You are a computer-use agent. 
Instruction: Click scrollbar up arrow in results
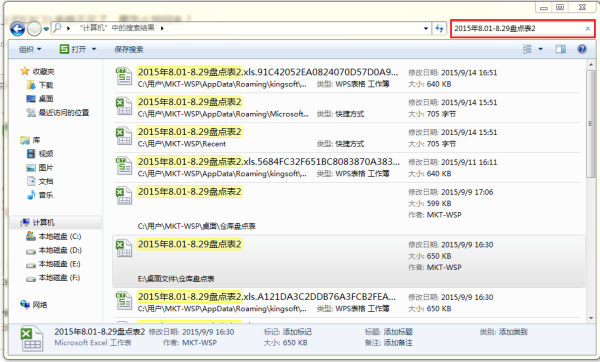[591, 65]
